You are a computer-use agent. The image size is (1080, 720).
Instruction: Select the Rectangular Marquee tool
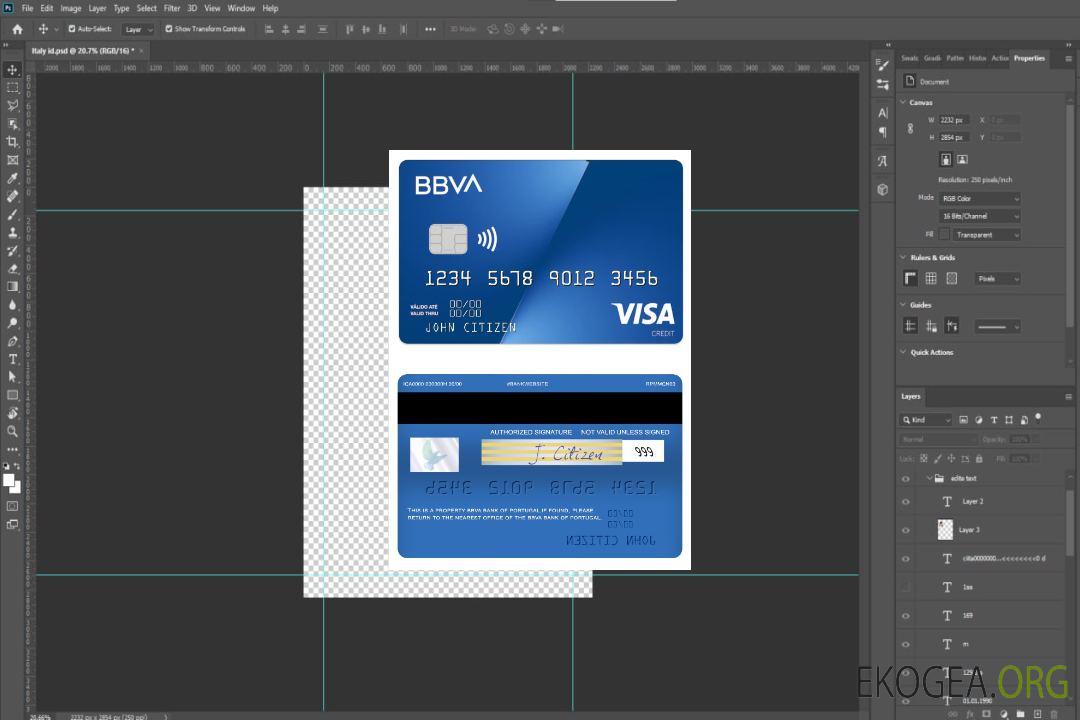(x=12, y=88)
